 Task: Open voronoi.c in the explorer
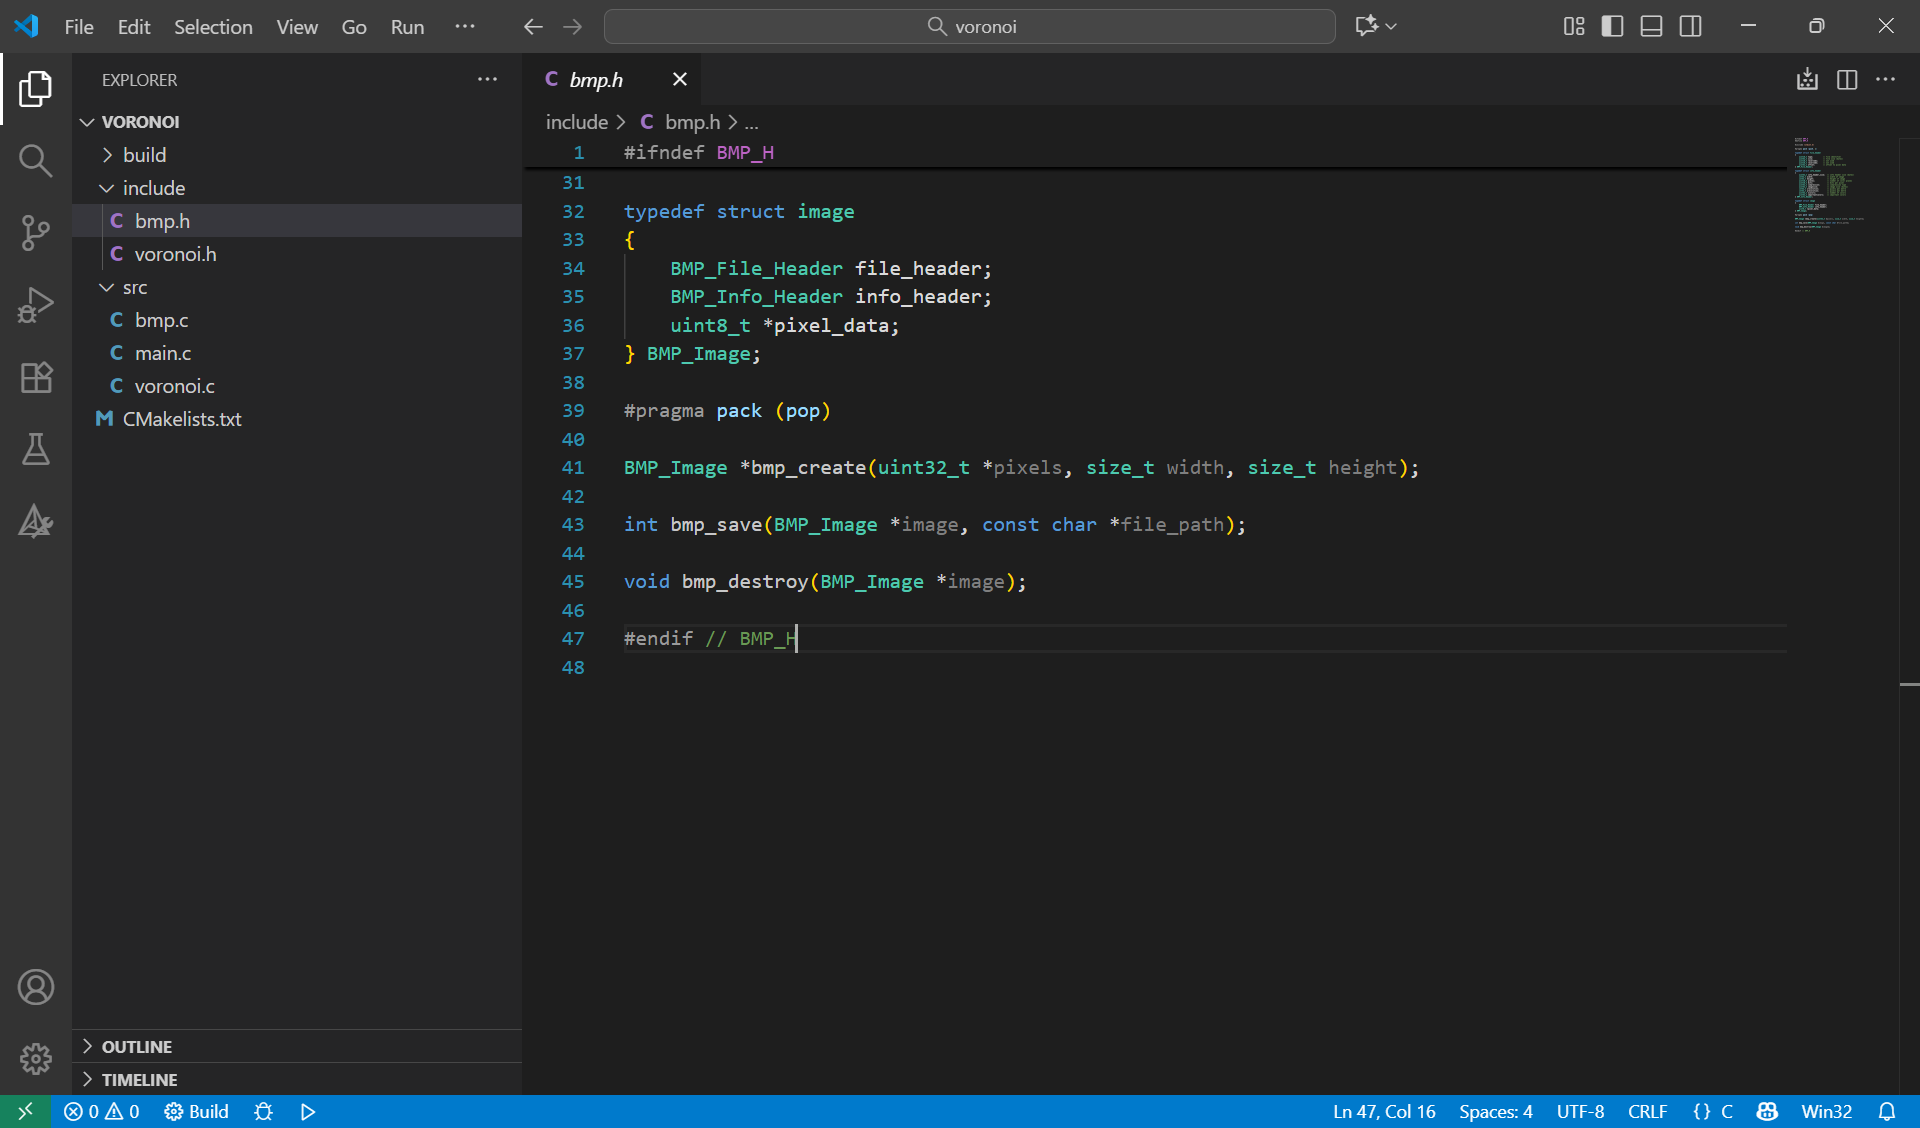tap(174, 386)
